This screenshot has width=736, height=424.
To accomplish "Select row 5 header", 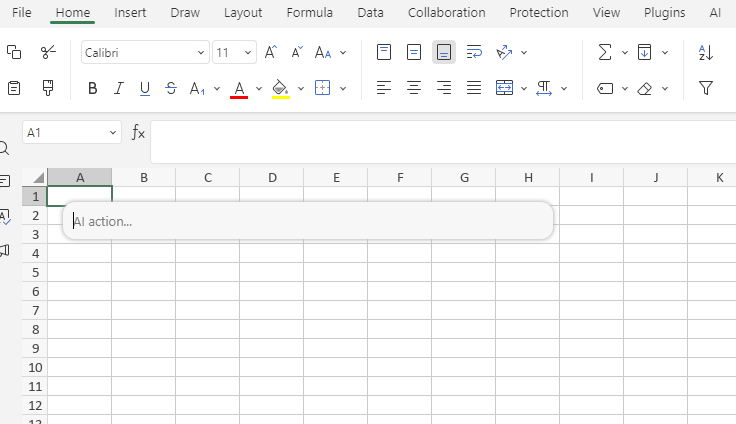I will (35, 272).
